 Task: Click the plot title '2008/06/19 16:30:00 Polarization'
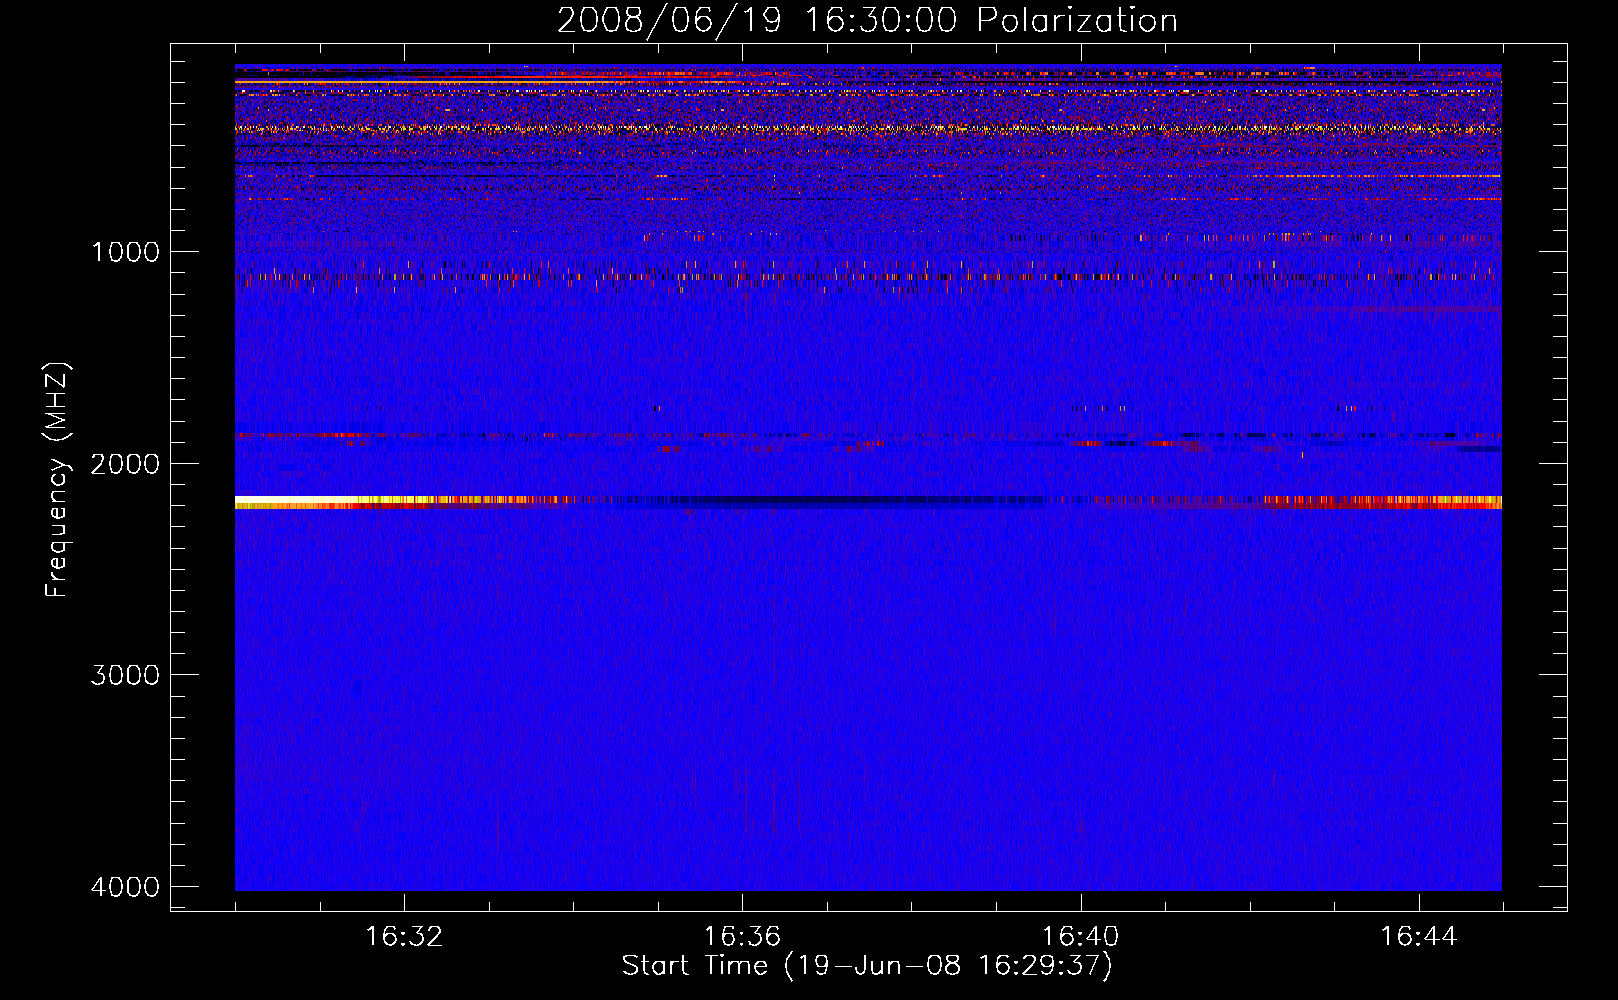pyautogui.click(x=867, y=21)
